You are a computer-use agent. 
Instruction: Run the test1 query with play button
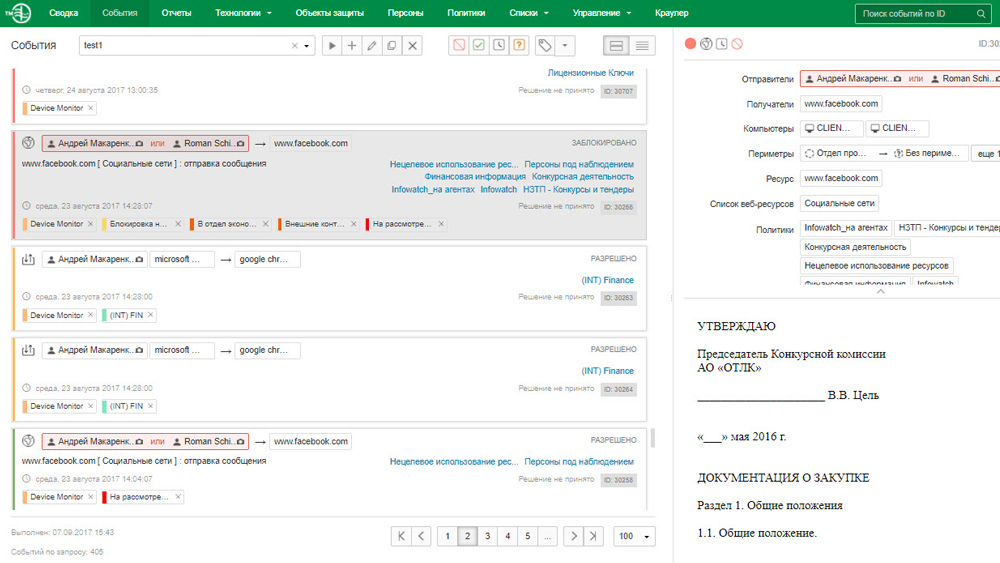pos(332,45)
